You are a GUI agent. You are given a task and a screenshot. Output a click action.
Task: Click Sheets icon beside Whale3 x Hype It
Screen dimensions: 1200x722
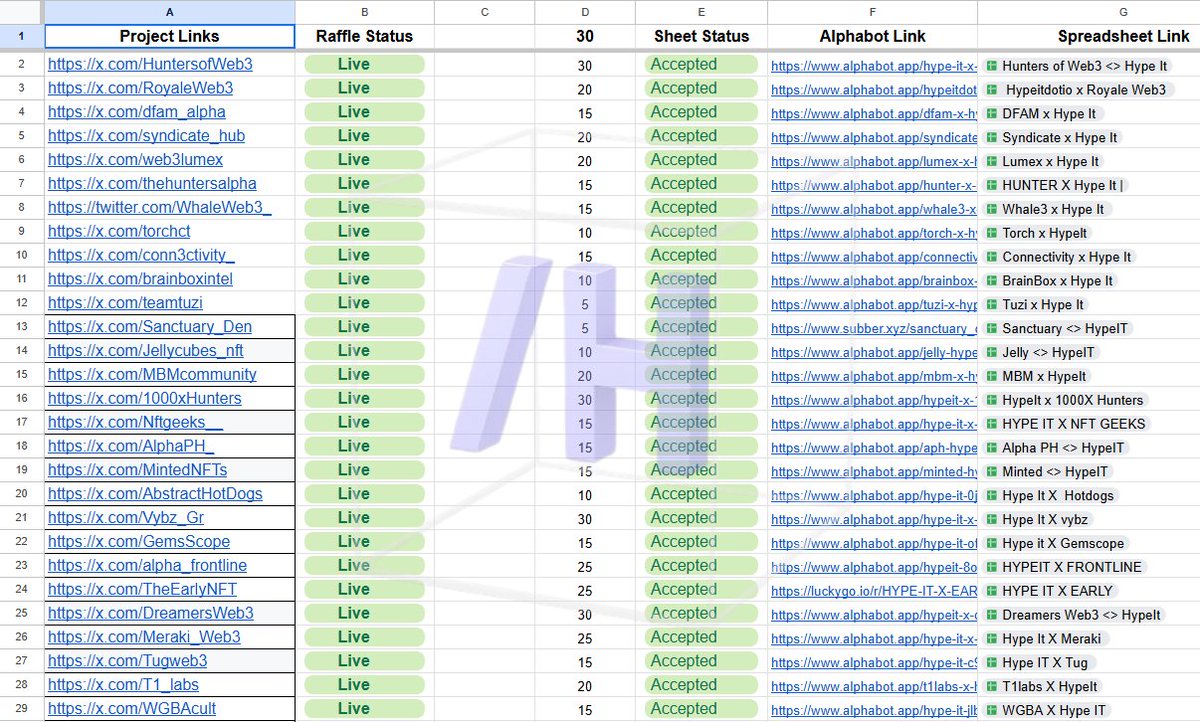(x=991, y=209)
